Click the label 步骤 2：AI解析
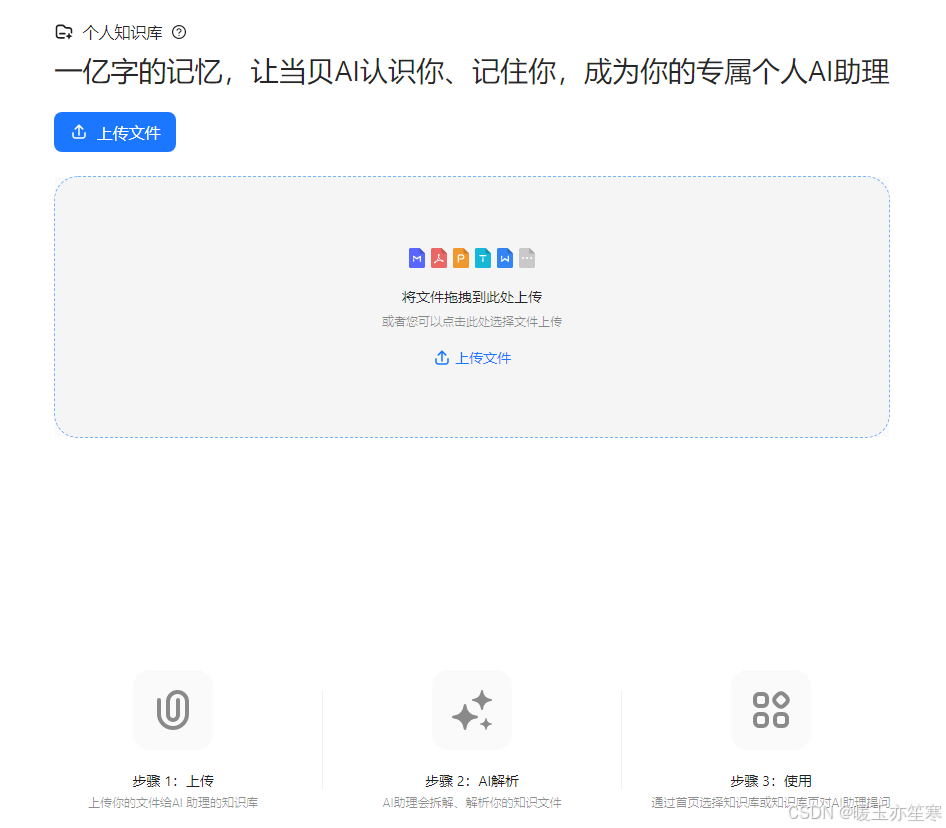This screenshot has height=828, width=946. [472, 781]
